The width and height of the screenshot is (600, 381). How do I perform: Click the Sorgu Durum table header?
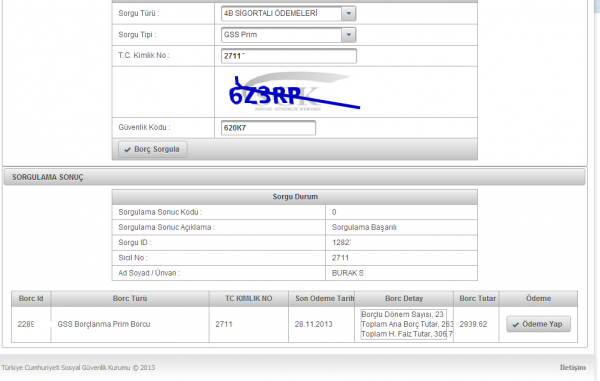tap(295, 197)
